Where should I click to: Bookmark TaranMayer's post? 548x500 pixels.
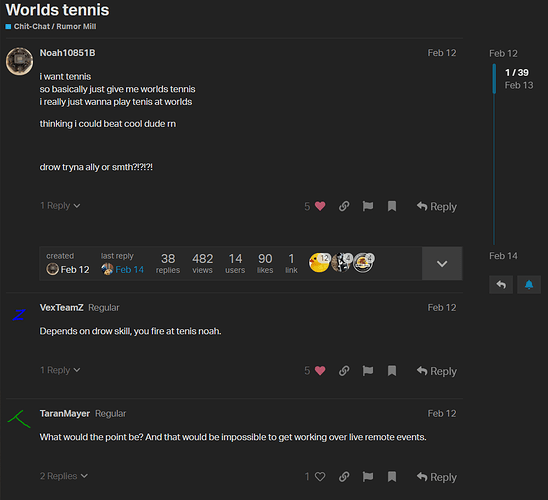point(392,477)
